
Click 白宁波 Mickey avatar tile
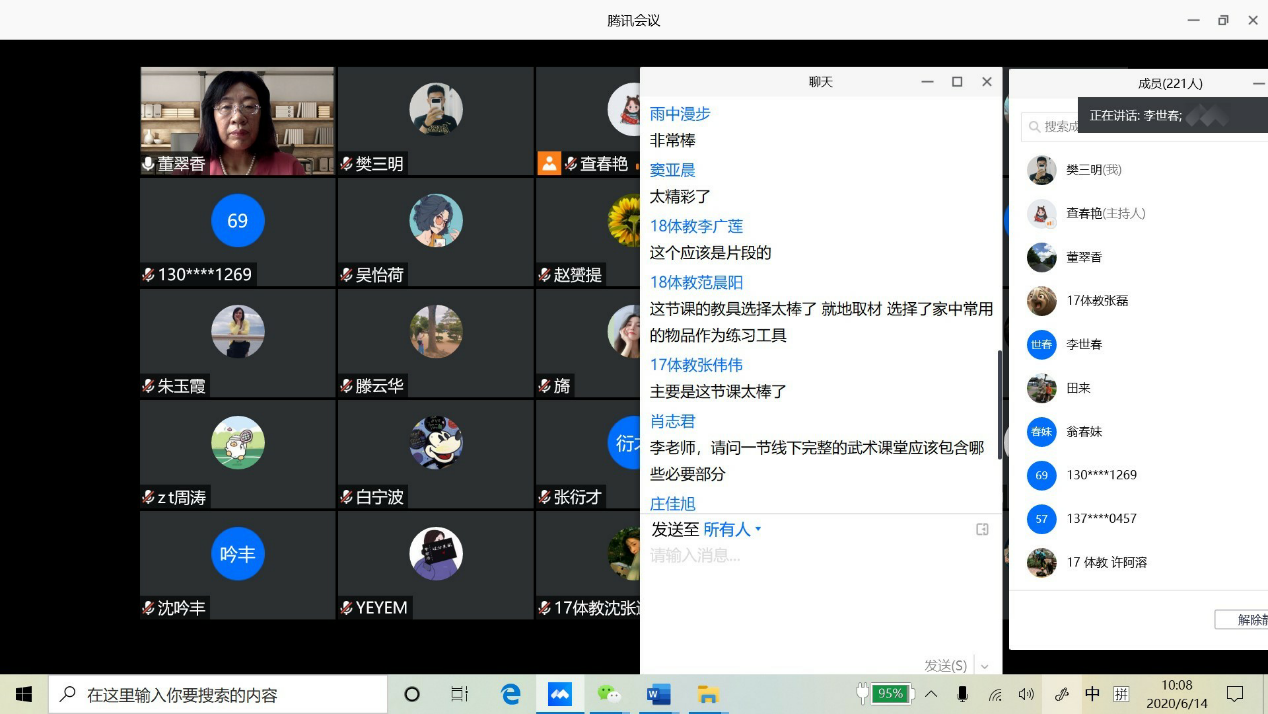pos(436,443)
